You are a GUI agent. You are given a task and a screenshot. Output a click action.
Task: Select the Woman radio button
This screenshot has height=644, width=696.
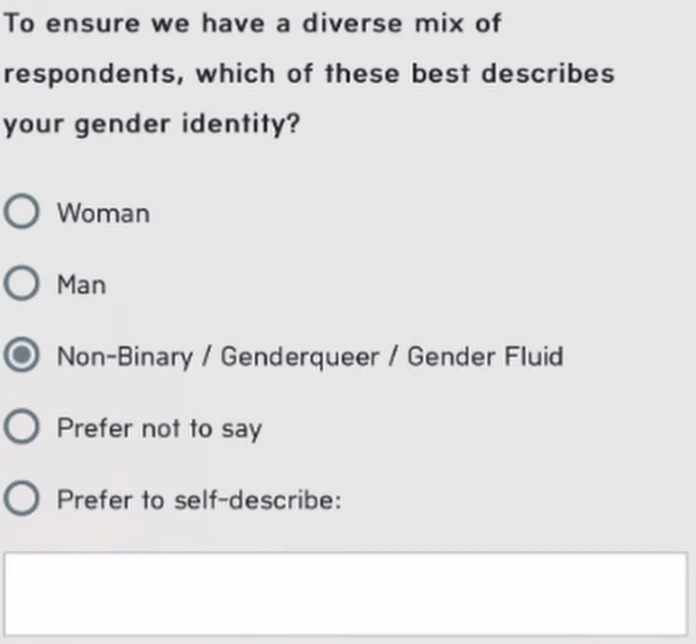pos(22,213)
